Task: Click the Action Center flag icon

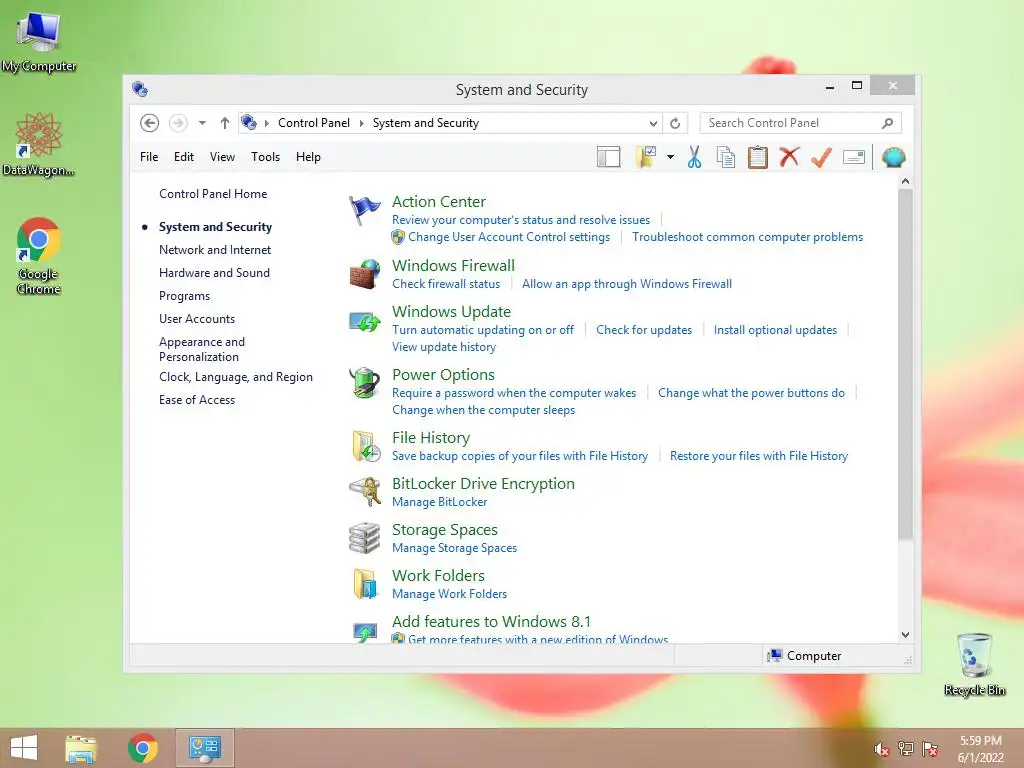Action: tap(364, 210)
